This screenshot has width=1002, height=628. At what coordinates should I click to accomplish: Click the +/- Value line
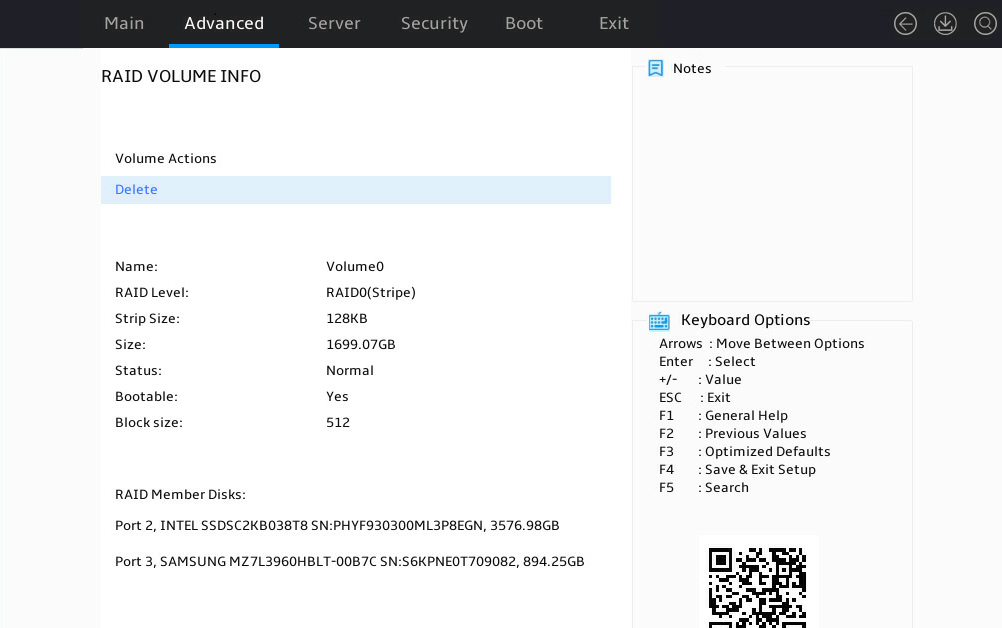700,379
